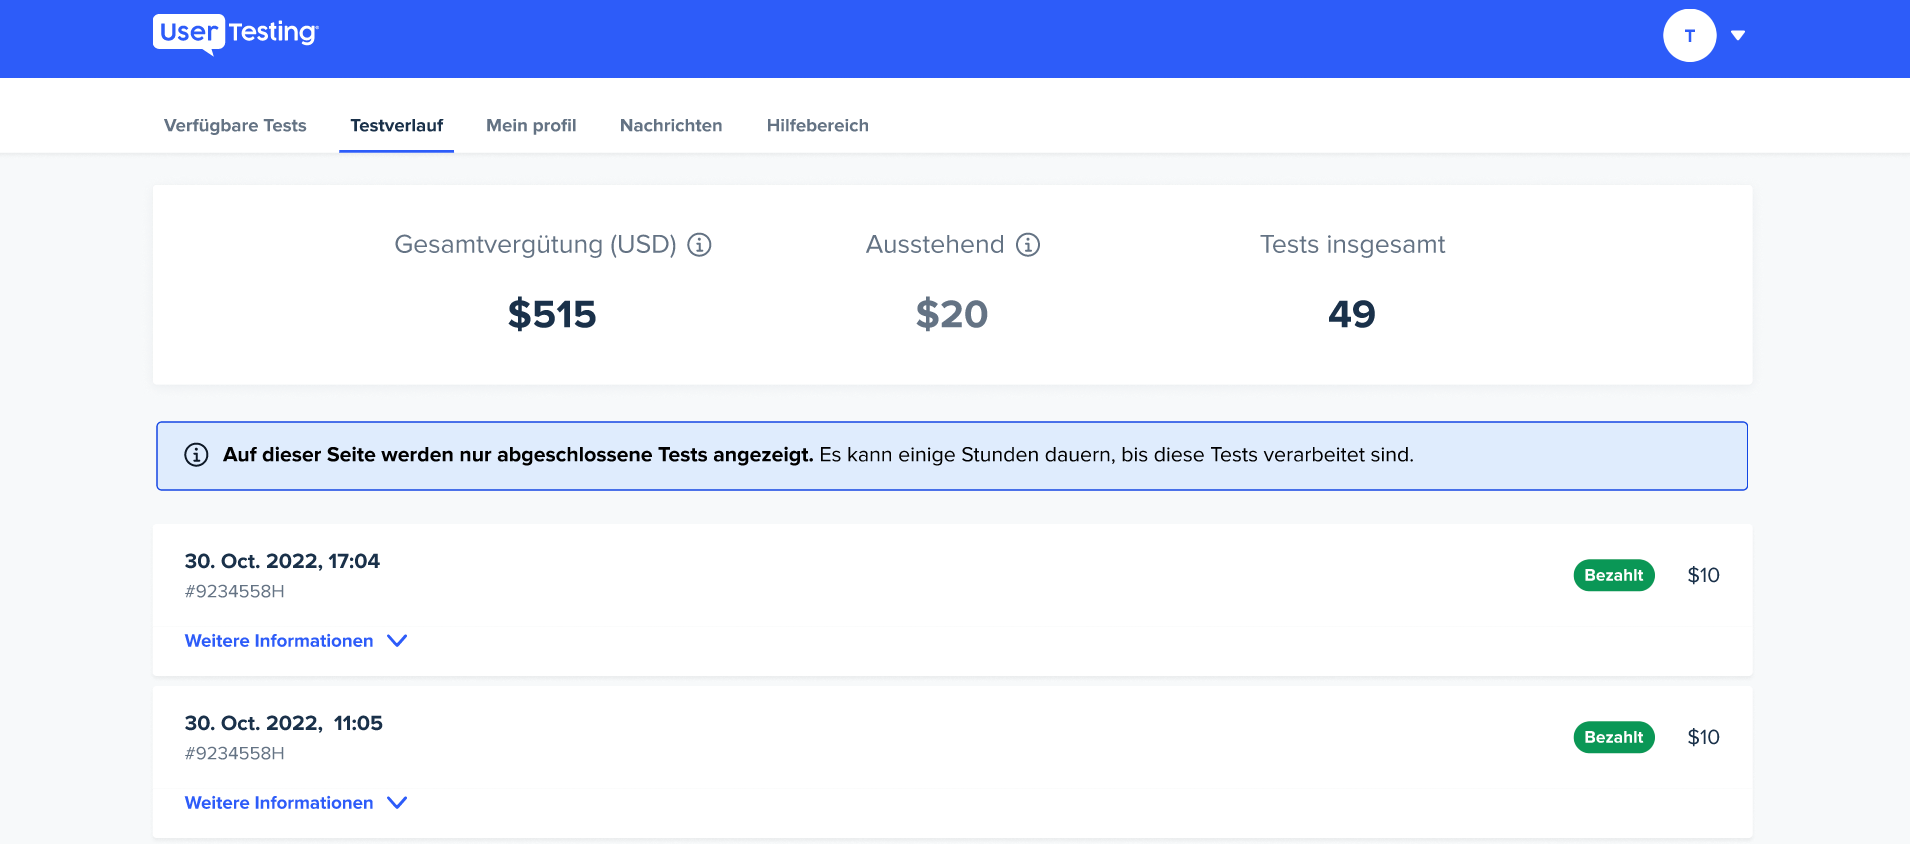1910x844 pixels.
Task: Switch to Nachrichten tab
Action: tap(671, 126)
